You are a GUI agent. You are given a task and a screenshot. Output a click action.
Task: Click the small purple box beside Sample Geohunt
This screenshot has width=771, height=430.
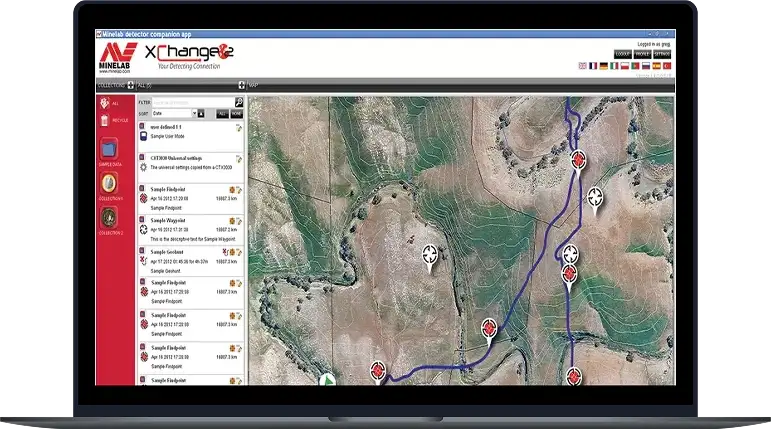pyautogui.click(x=142, y=251)
